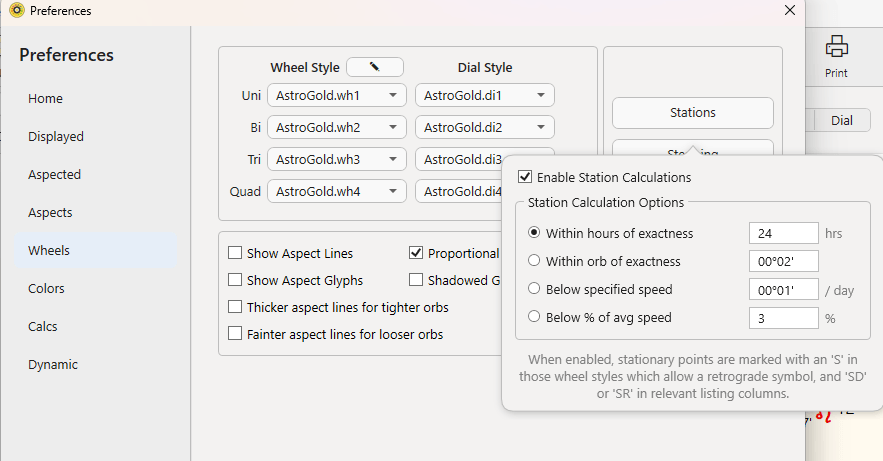Close the Preferences window
The height and width of the screenshot is (461, 883).
[x=790, y=10]
